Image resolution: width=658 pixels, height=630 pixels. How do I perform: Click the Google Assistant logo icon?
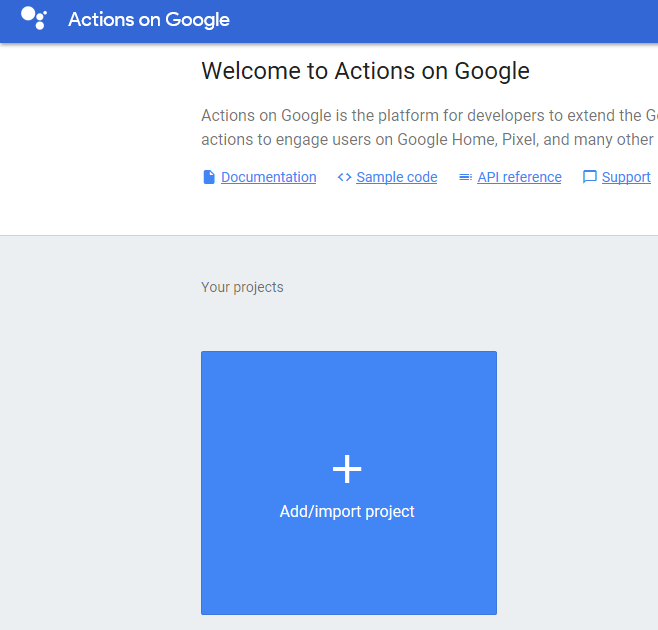34,18
